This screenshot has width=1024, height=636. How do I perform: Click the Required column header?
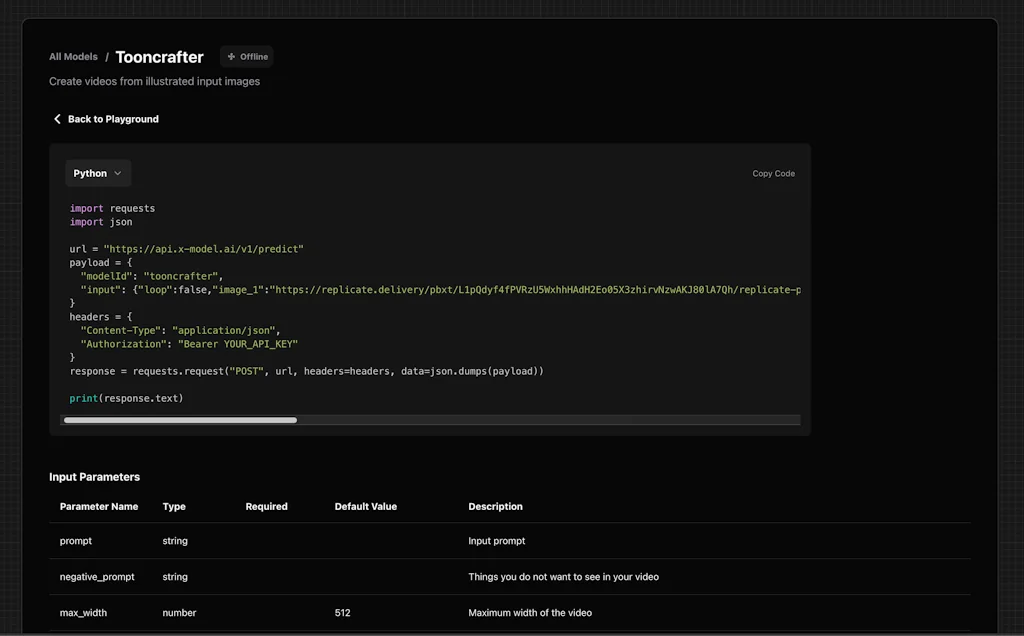tap(266, 506)
